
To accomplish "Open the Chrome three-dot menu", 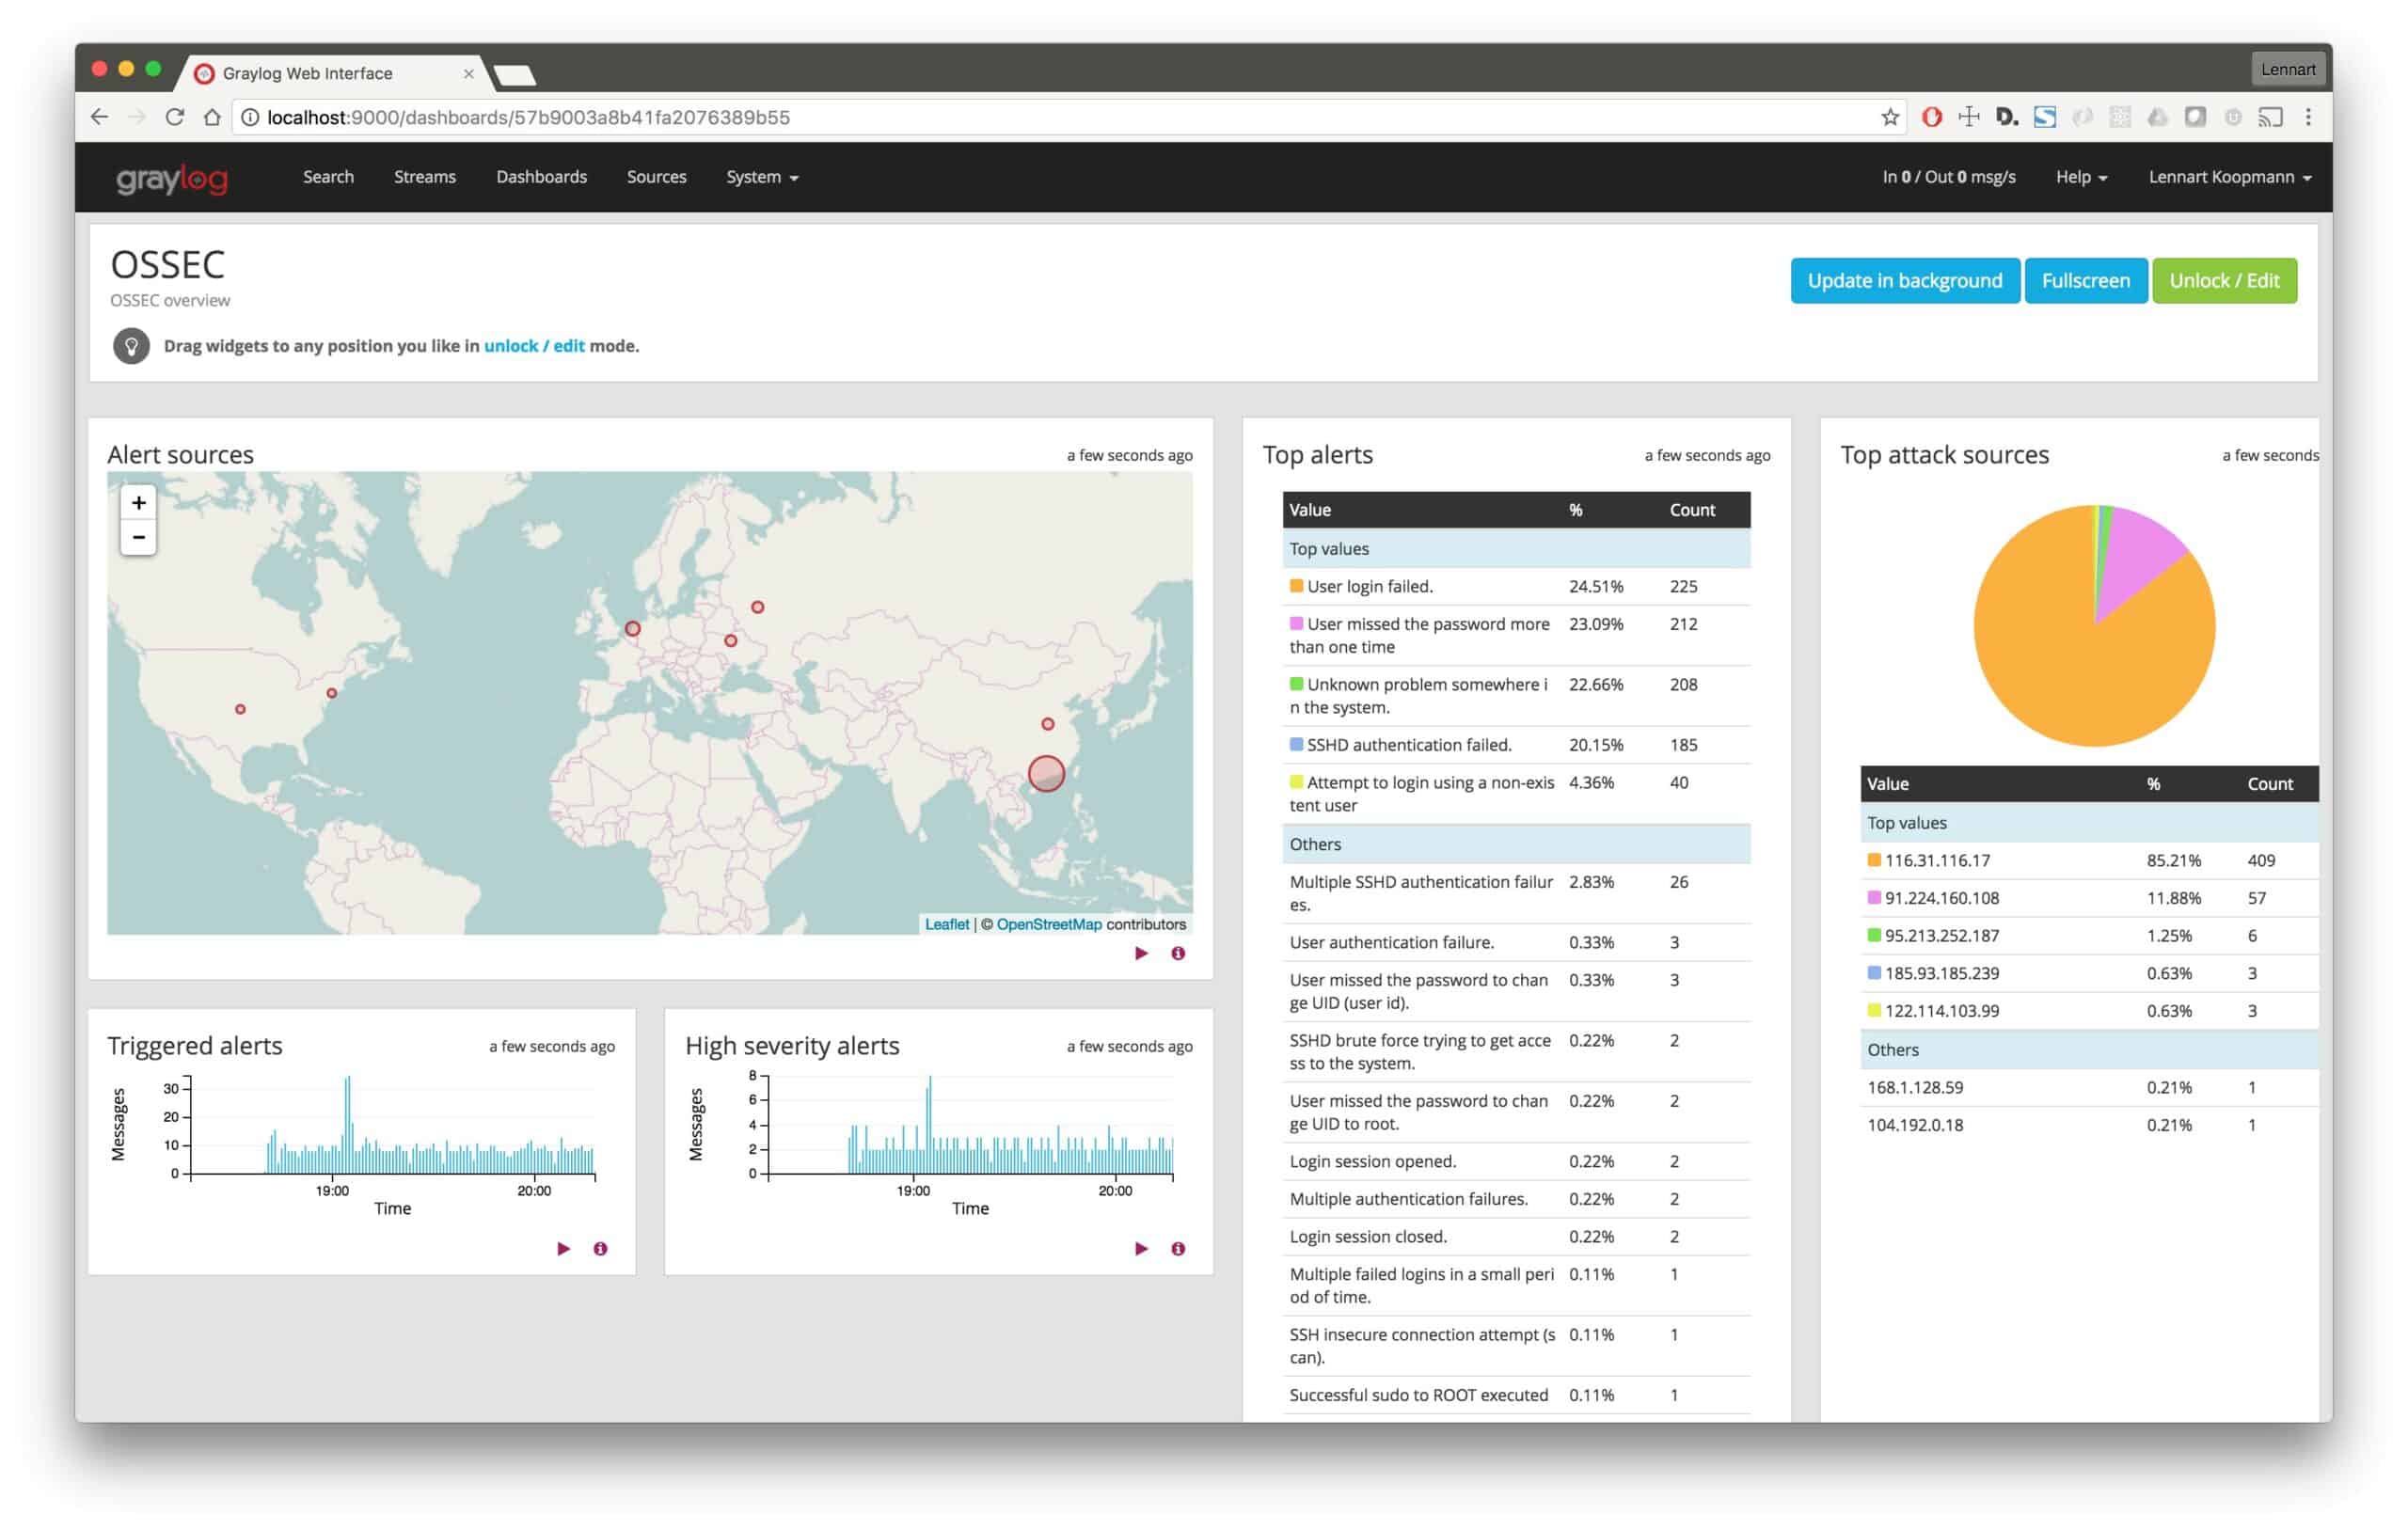I will pyautogui.click(x=2308, y=117).
